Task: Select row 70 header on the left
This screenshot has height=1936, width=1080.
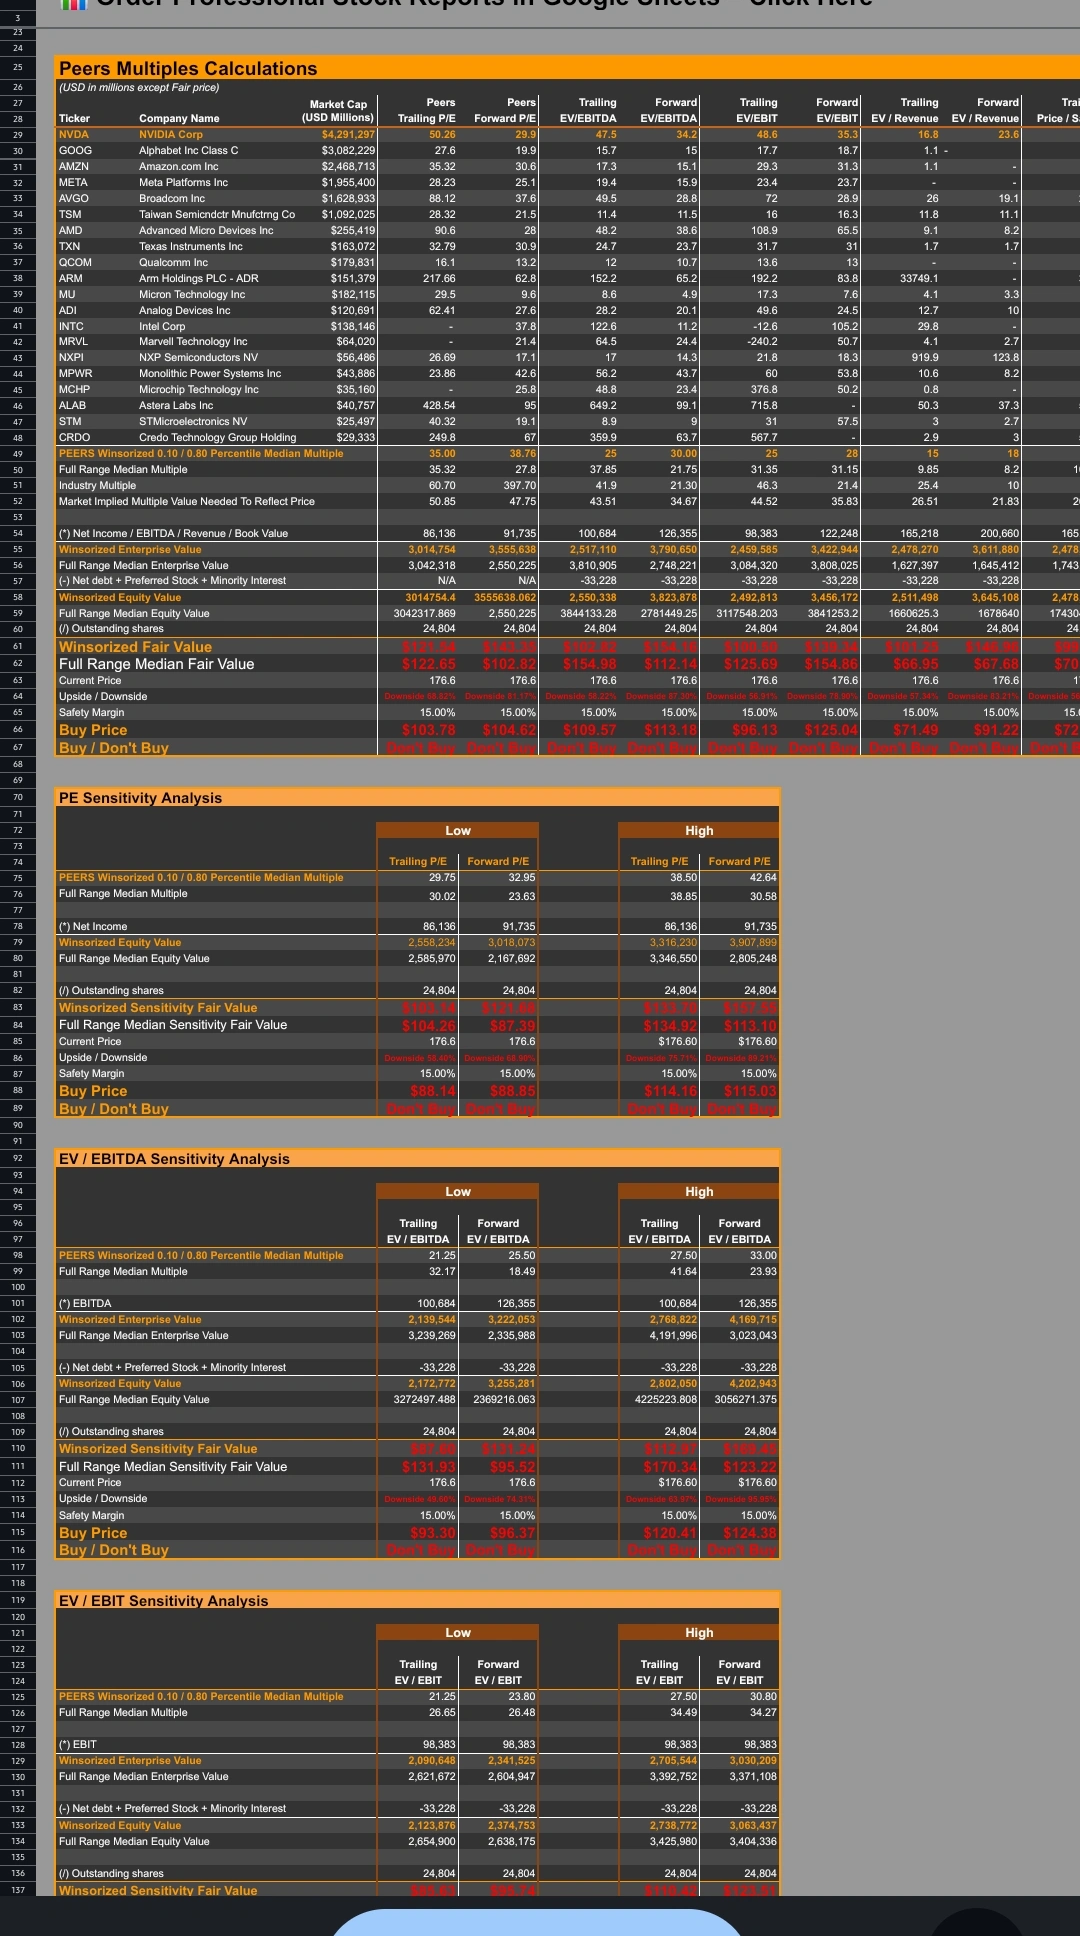Action: point(18,798)
